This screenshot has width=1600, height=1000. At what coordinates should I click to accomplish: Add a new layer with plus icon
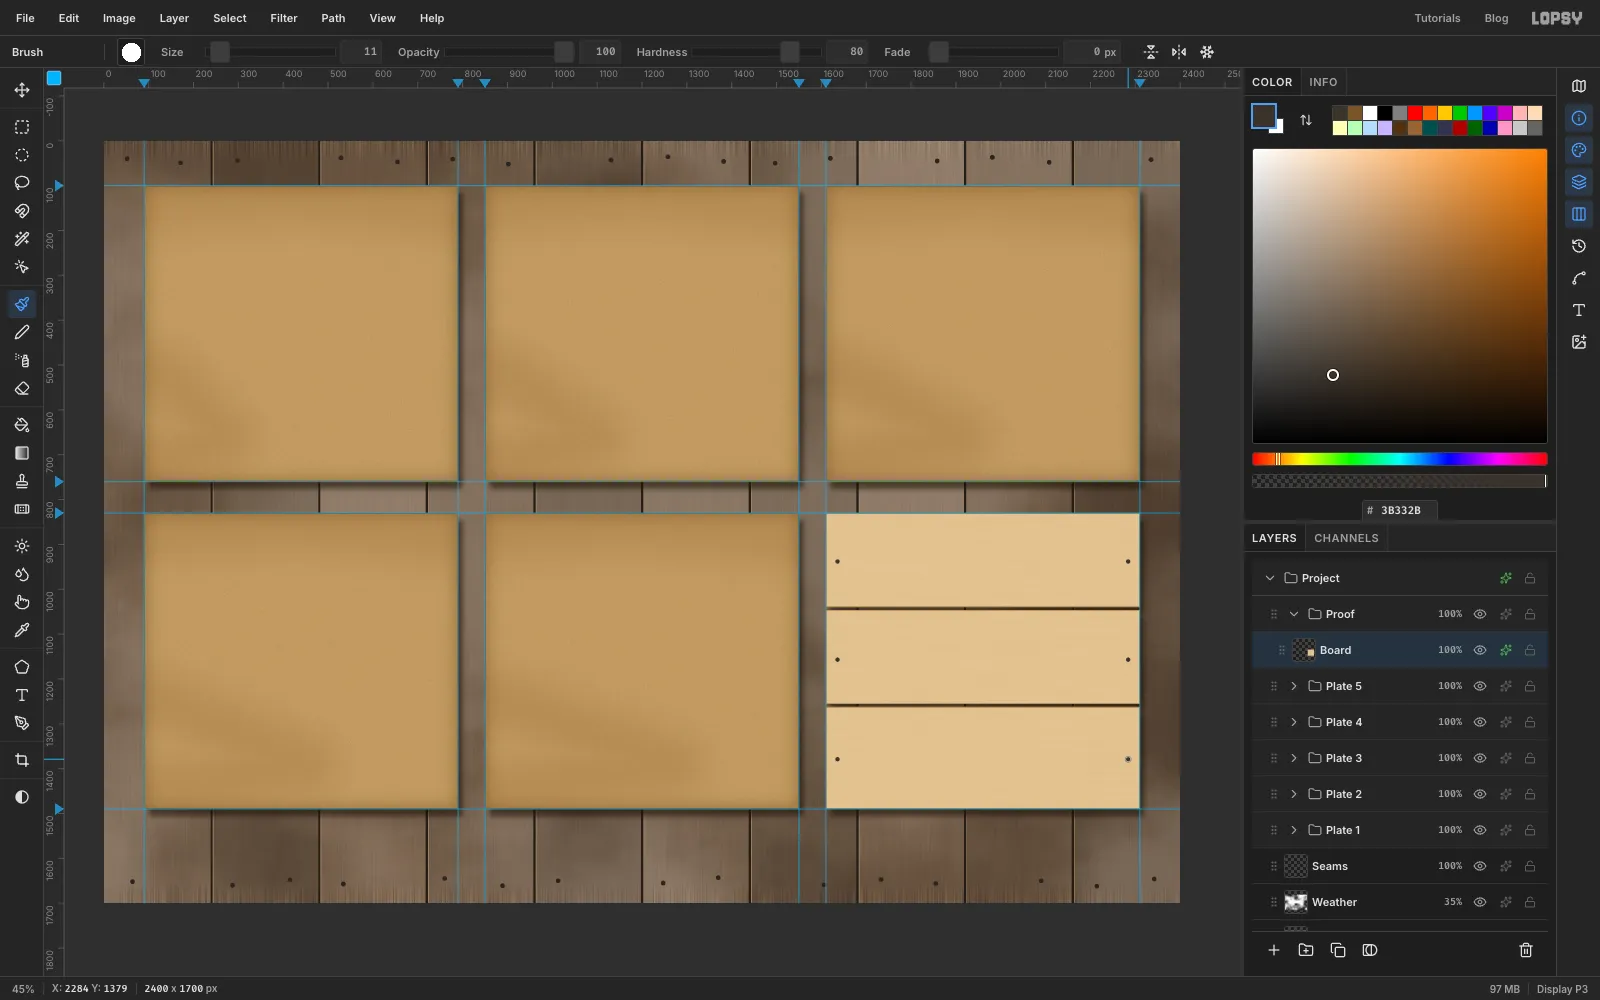click(1274, 950)
